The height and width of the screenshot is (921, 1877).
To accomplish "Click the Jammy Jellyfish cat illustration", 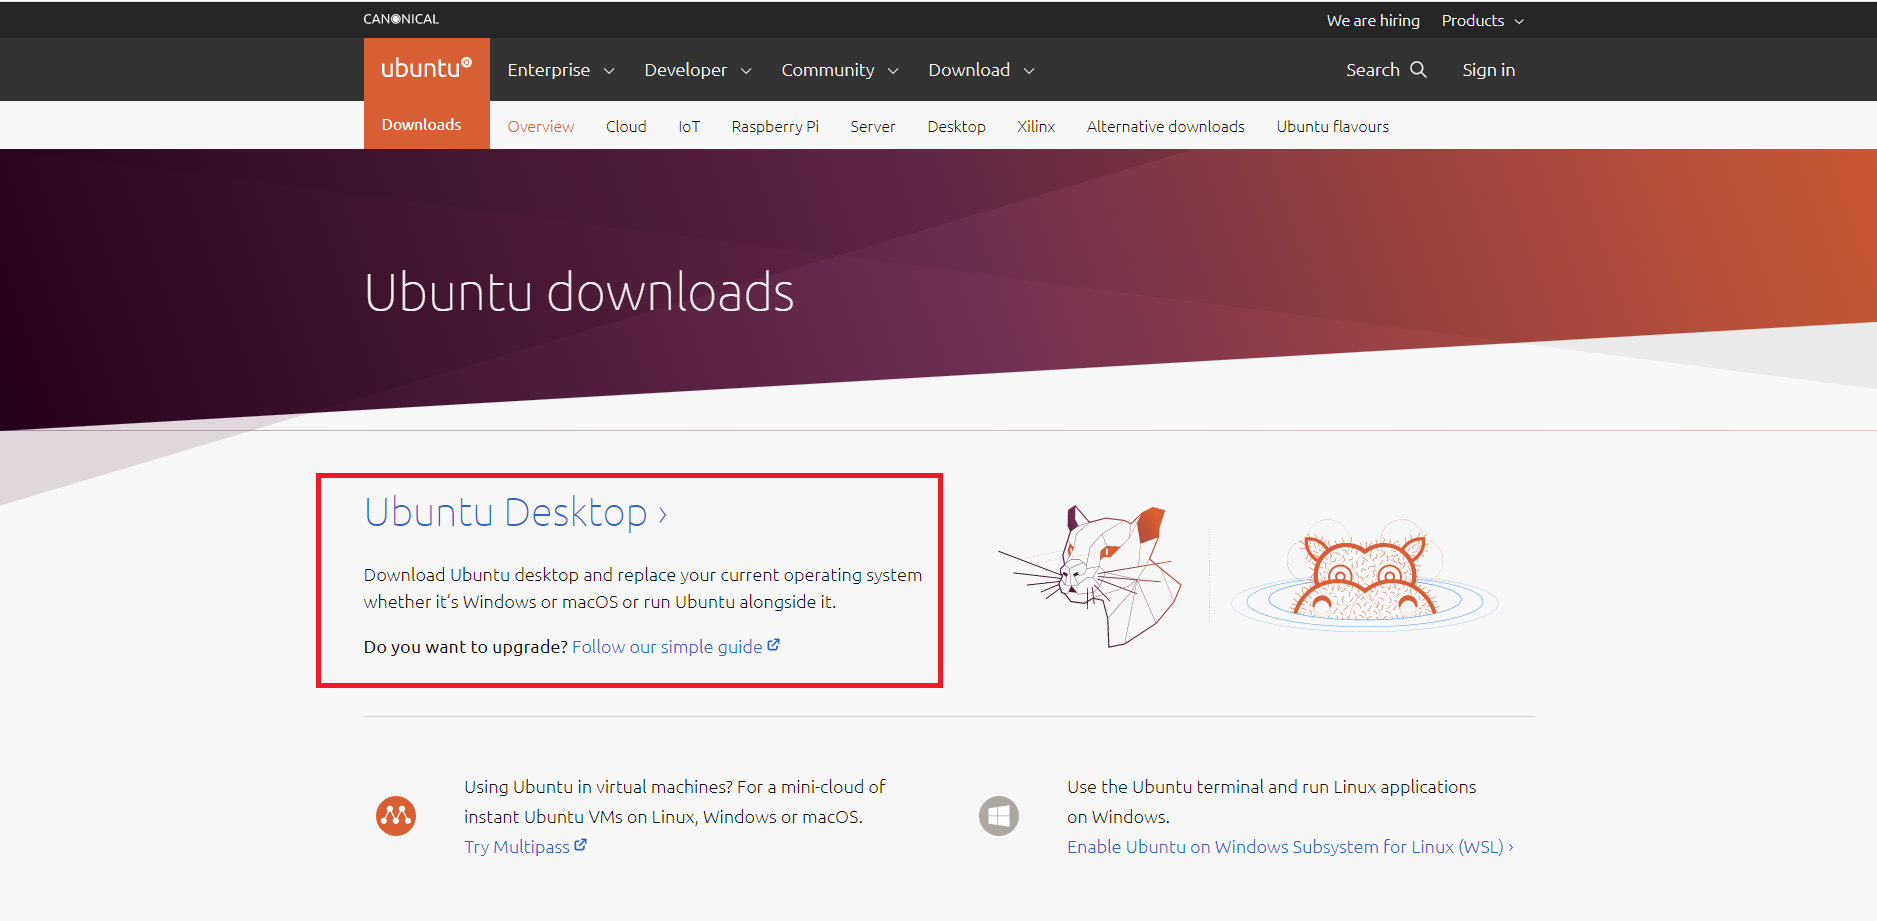I will (x=1091, y=576).
